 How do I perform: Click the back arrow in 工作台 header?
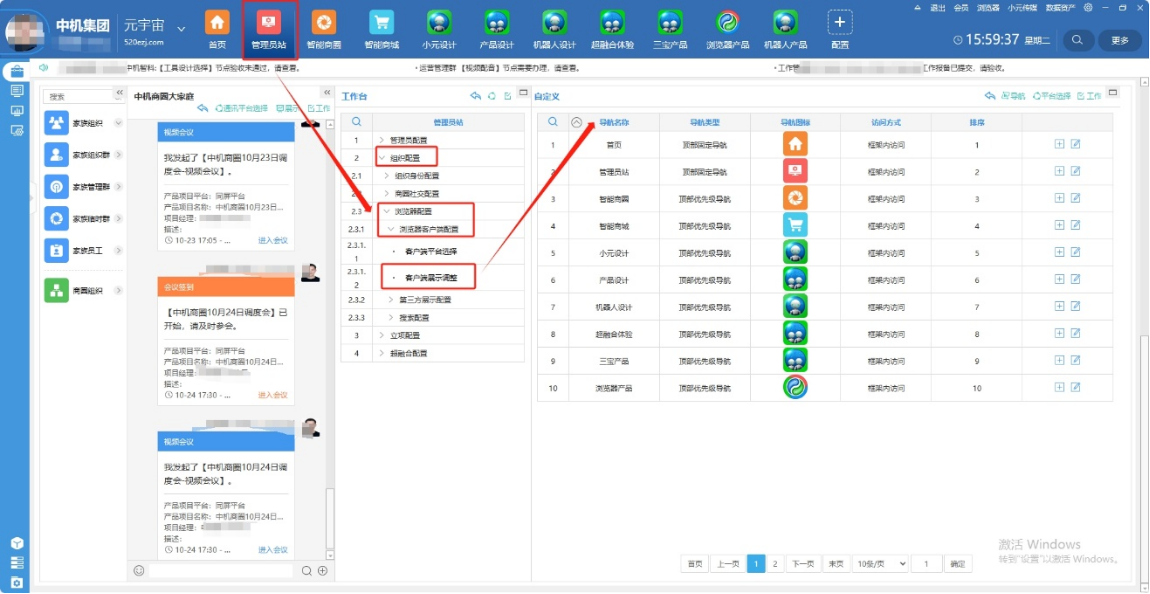475,96
